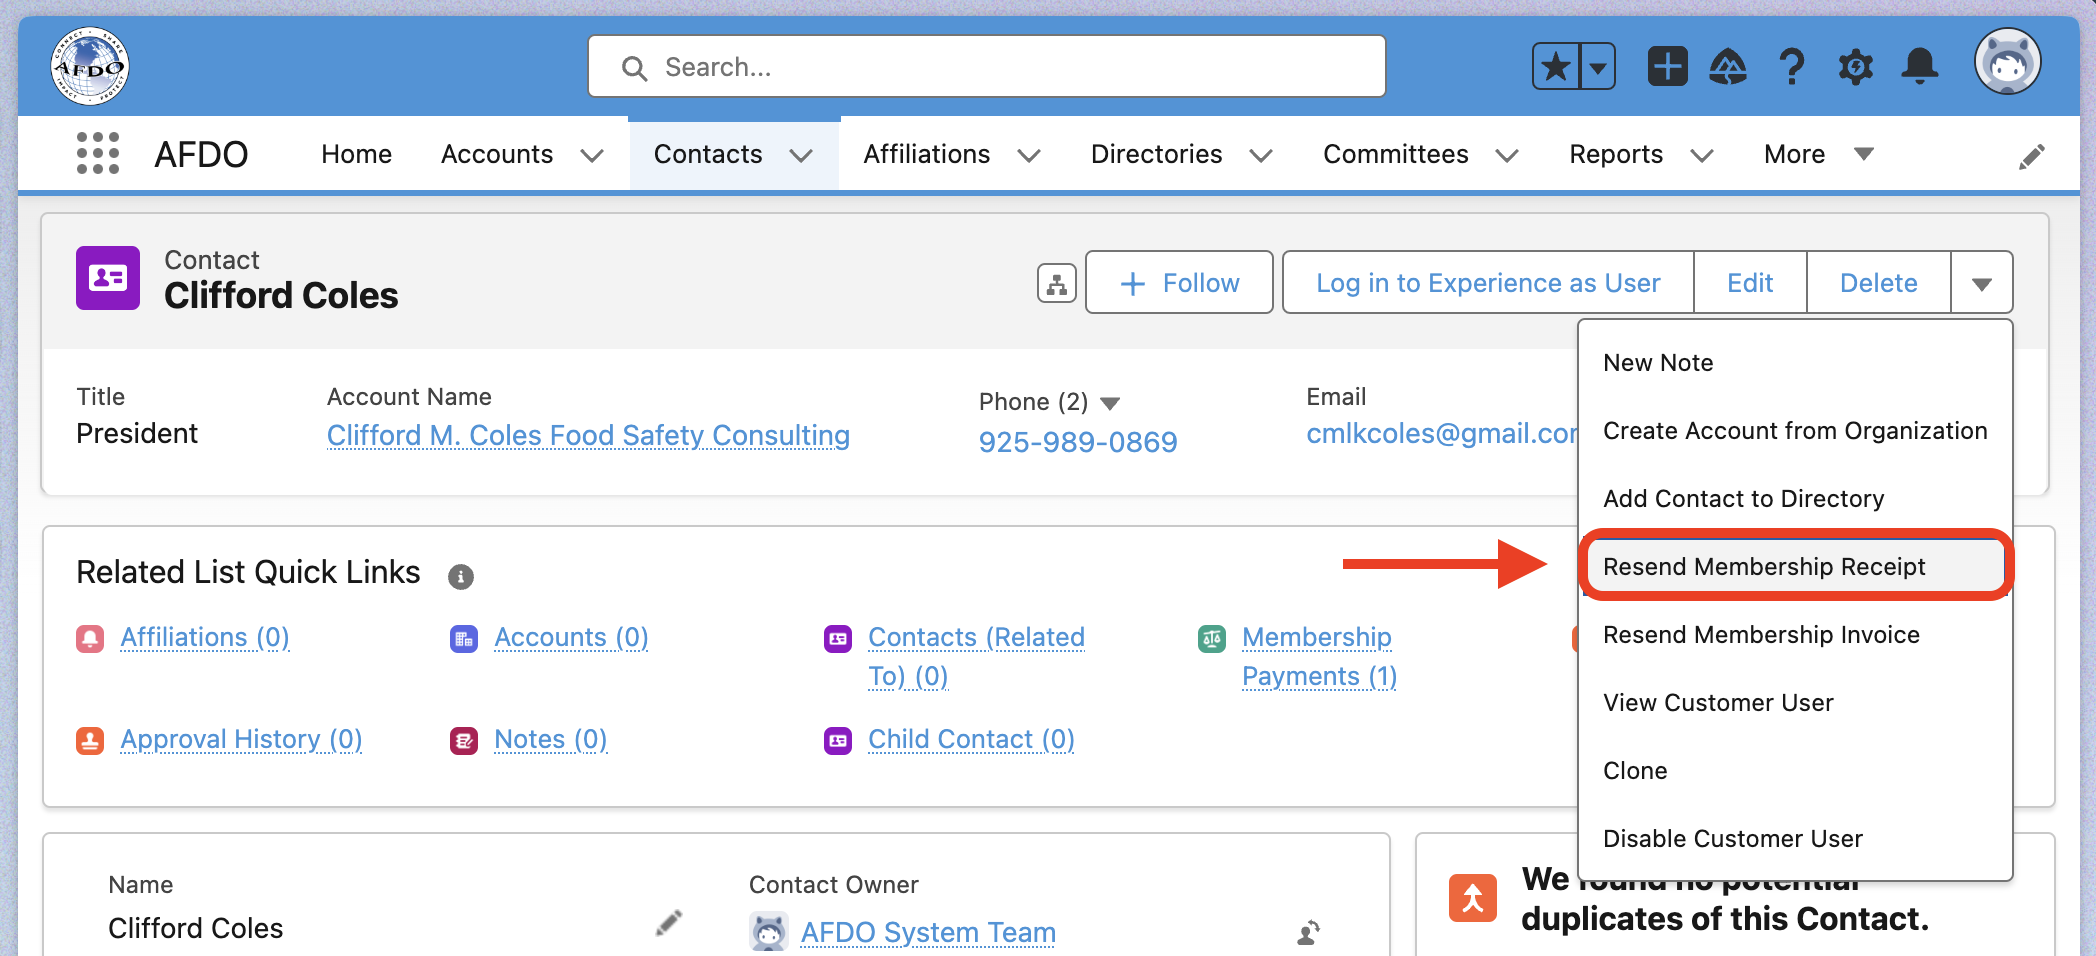Viewport: 2096px width, 956px height.
Task: Expand the Directories tab chevron
Action: click(x=1261, y=156)
